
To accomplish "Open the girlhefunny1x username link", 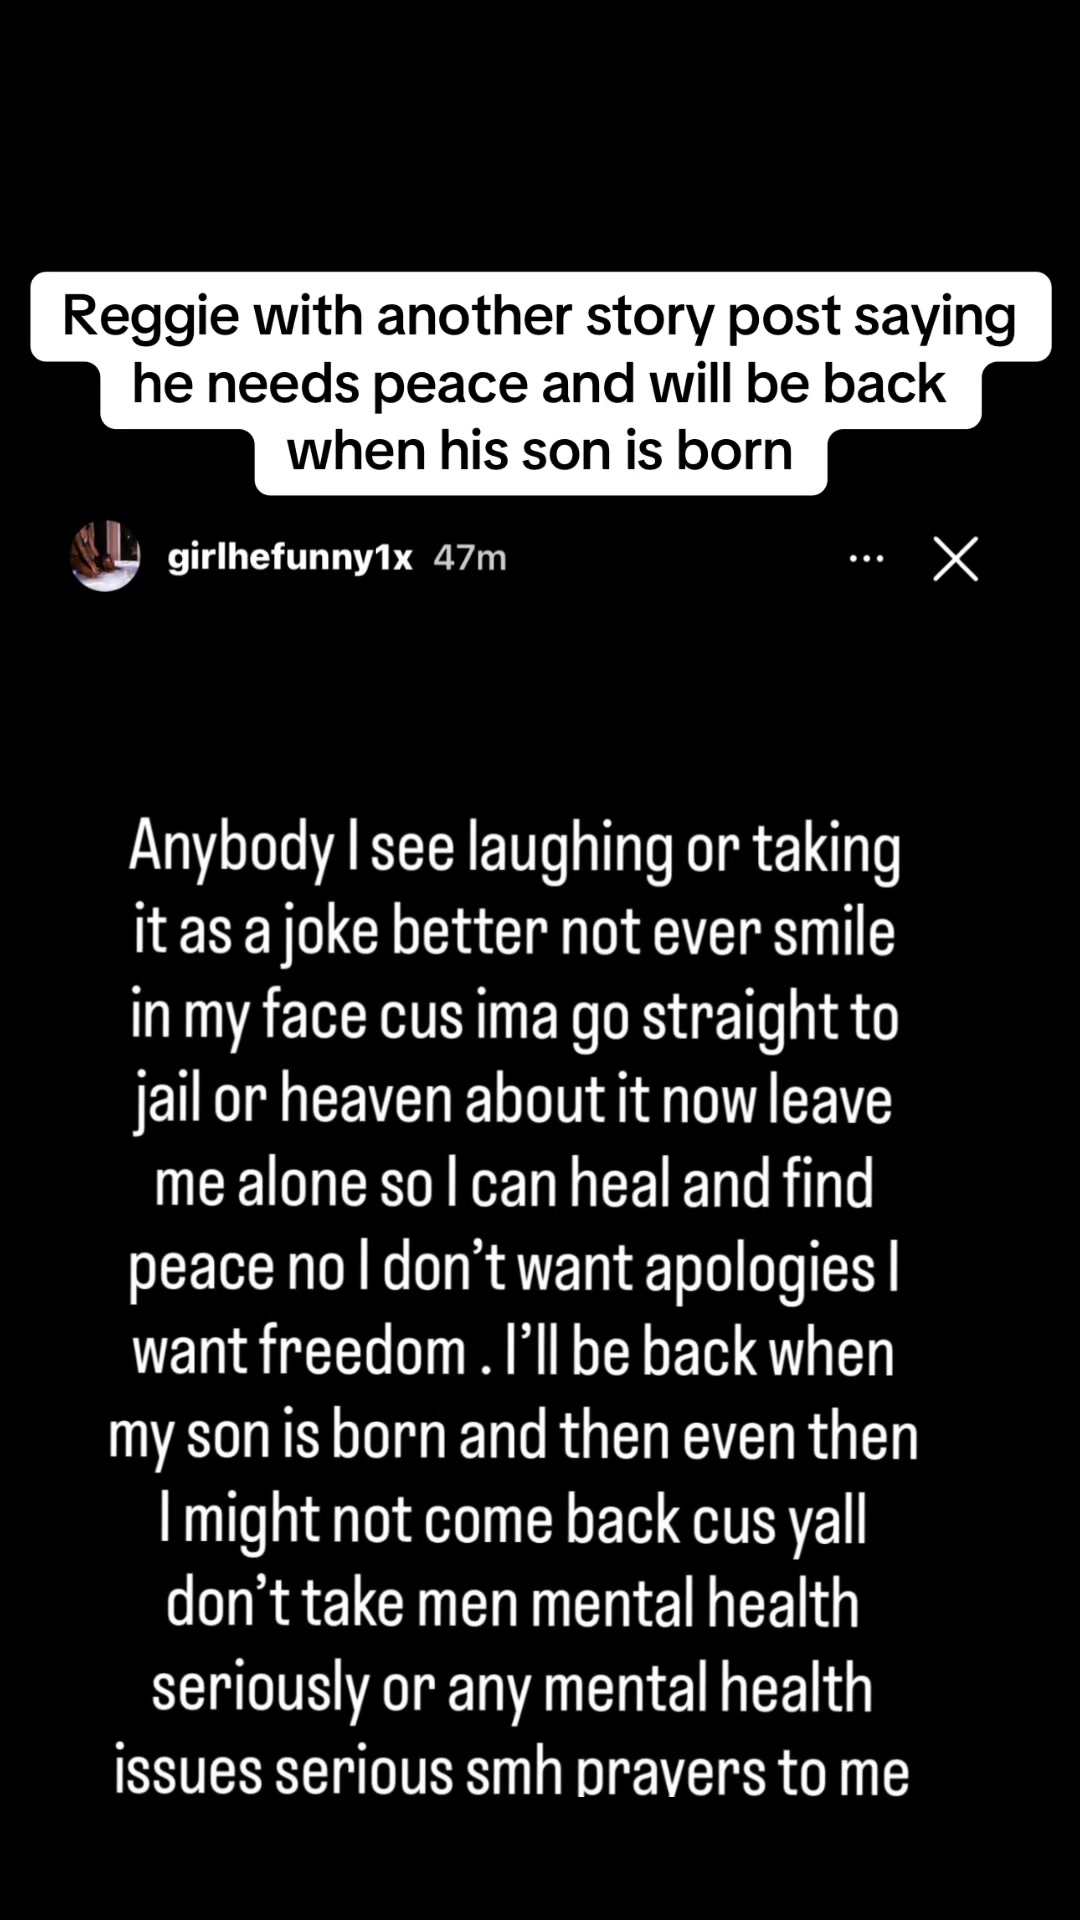I will pos(290,557).
